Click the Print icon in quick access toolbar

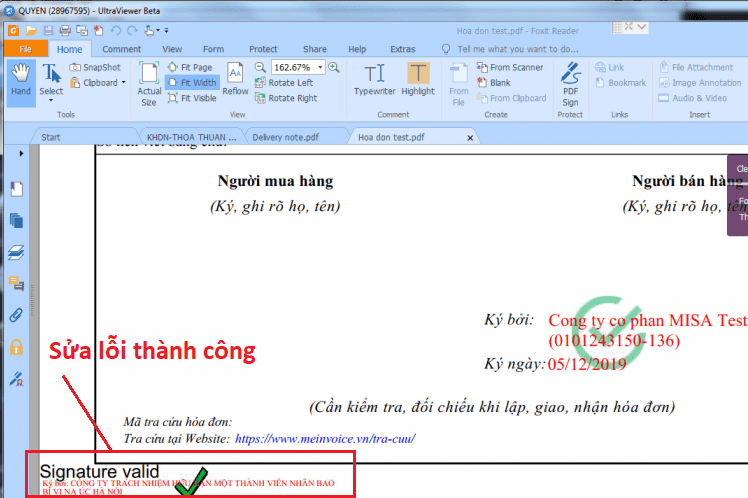[65, 31]
